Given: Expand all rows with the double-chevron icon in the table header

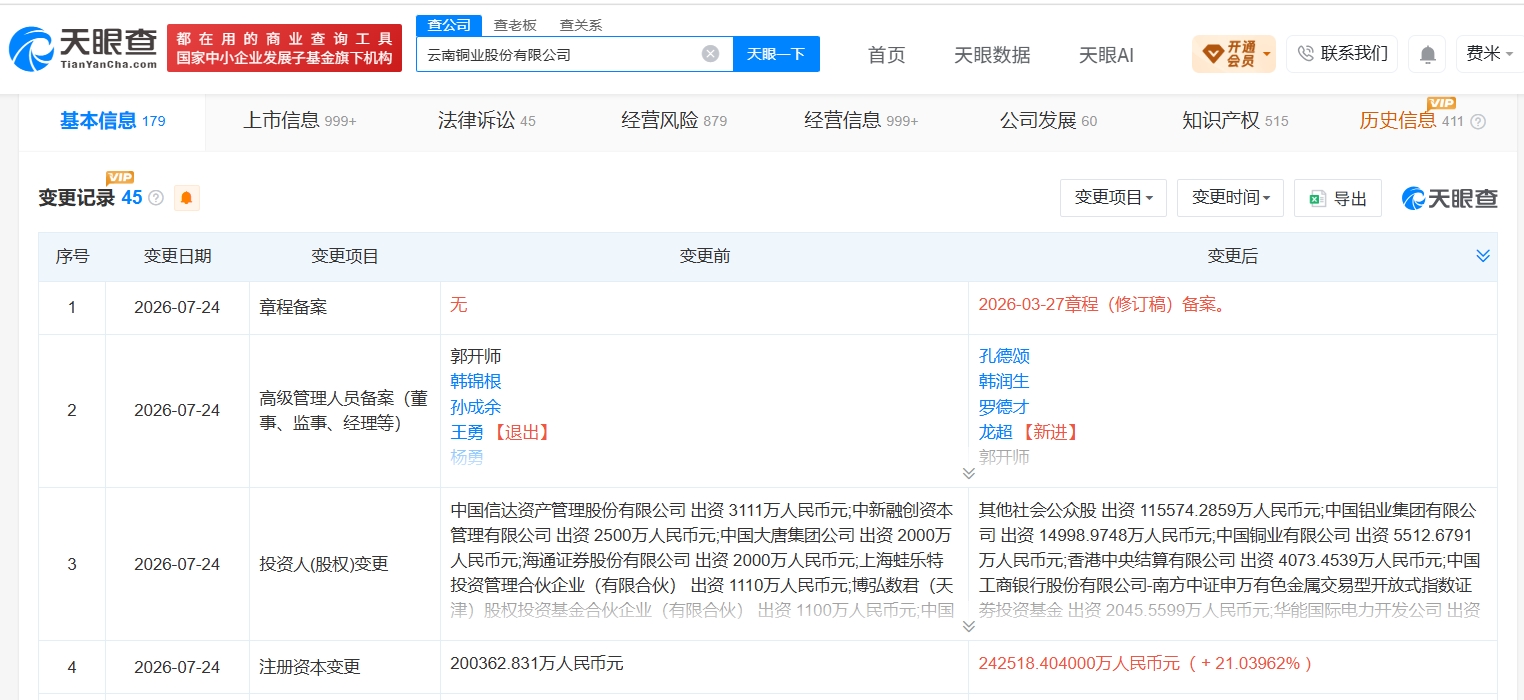Looking at the screenshot, I should point(1483,257).
